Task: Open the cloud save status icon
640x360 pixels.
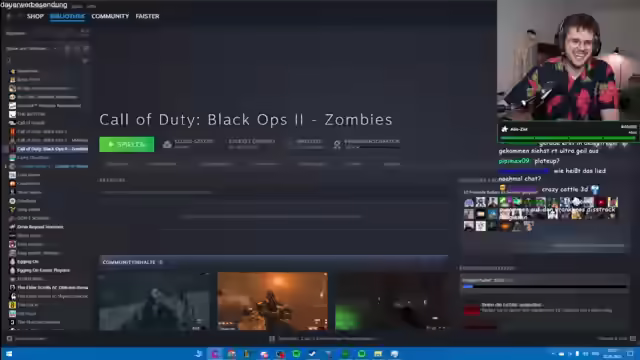Action: click(167, 144)
